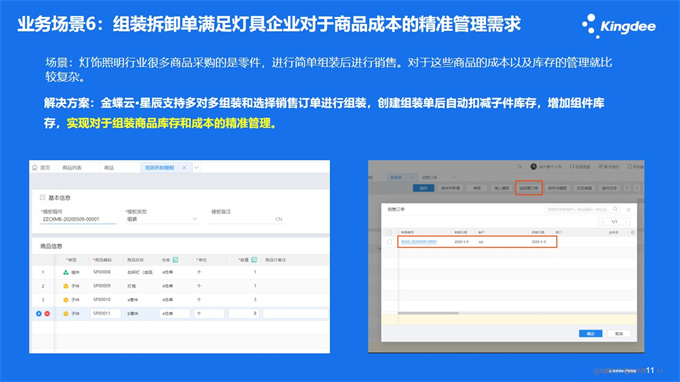Confirm with the blue 确定 button
This screenshot has height=382, width=680.
coord(591,333)
